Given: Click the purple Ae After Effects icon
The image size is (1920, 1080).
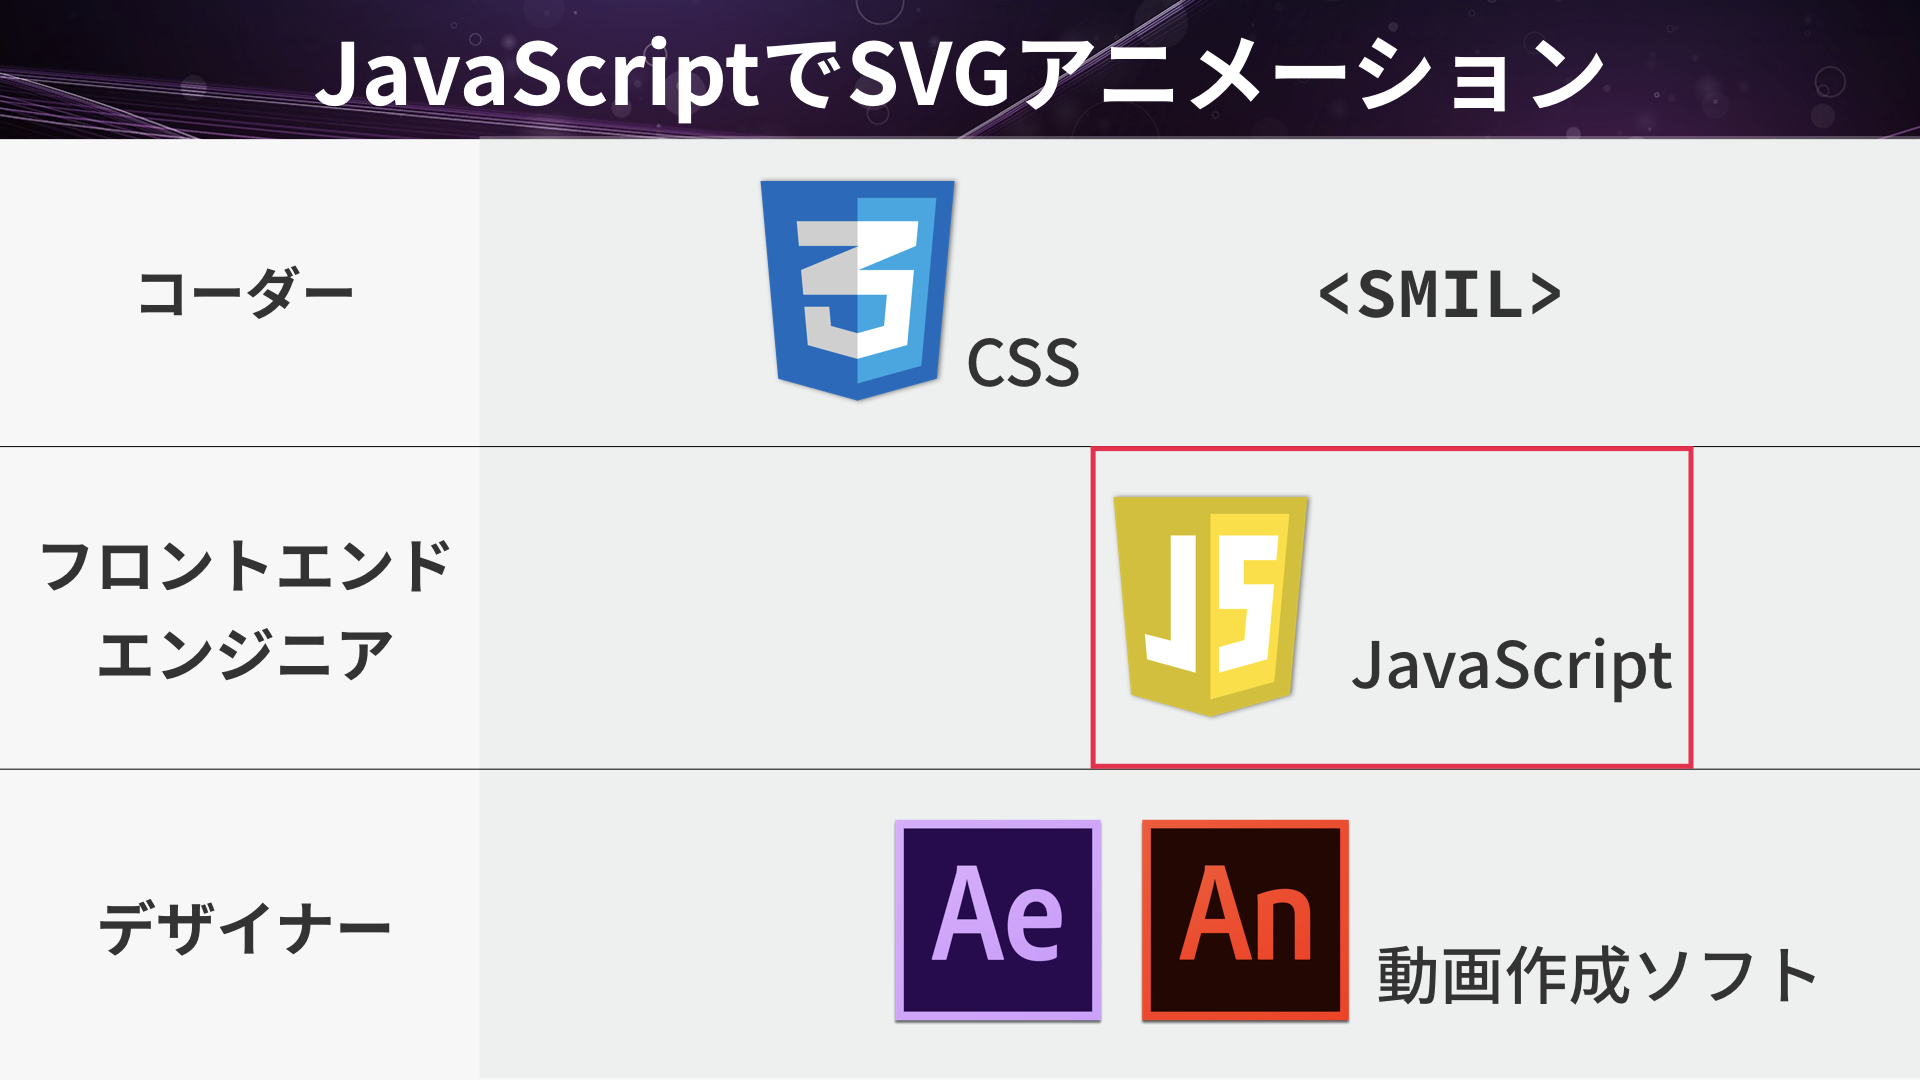Looking at the screenshot, I should click(x=998, y=920).
